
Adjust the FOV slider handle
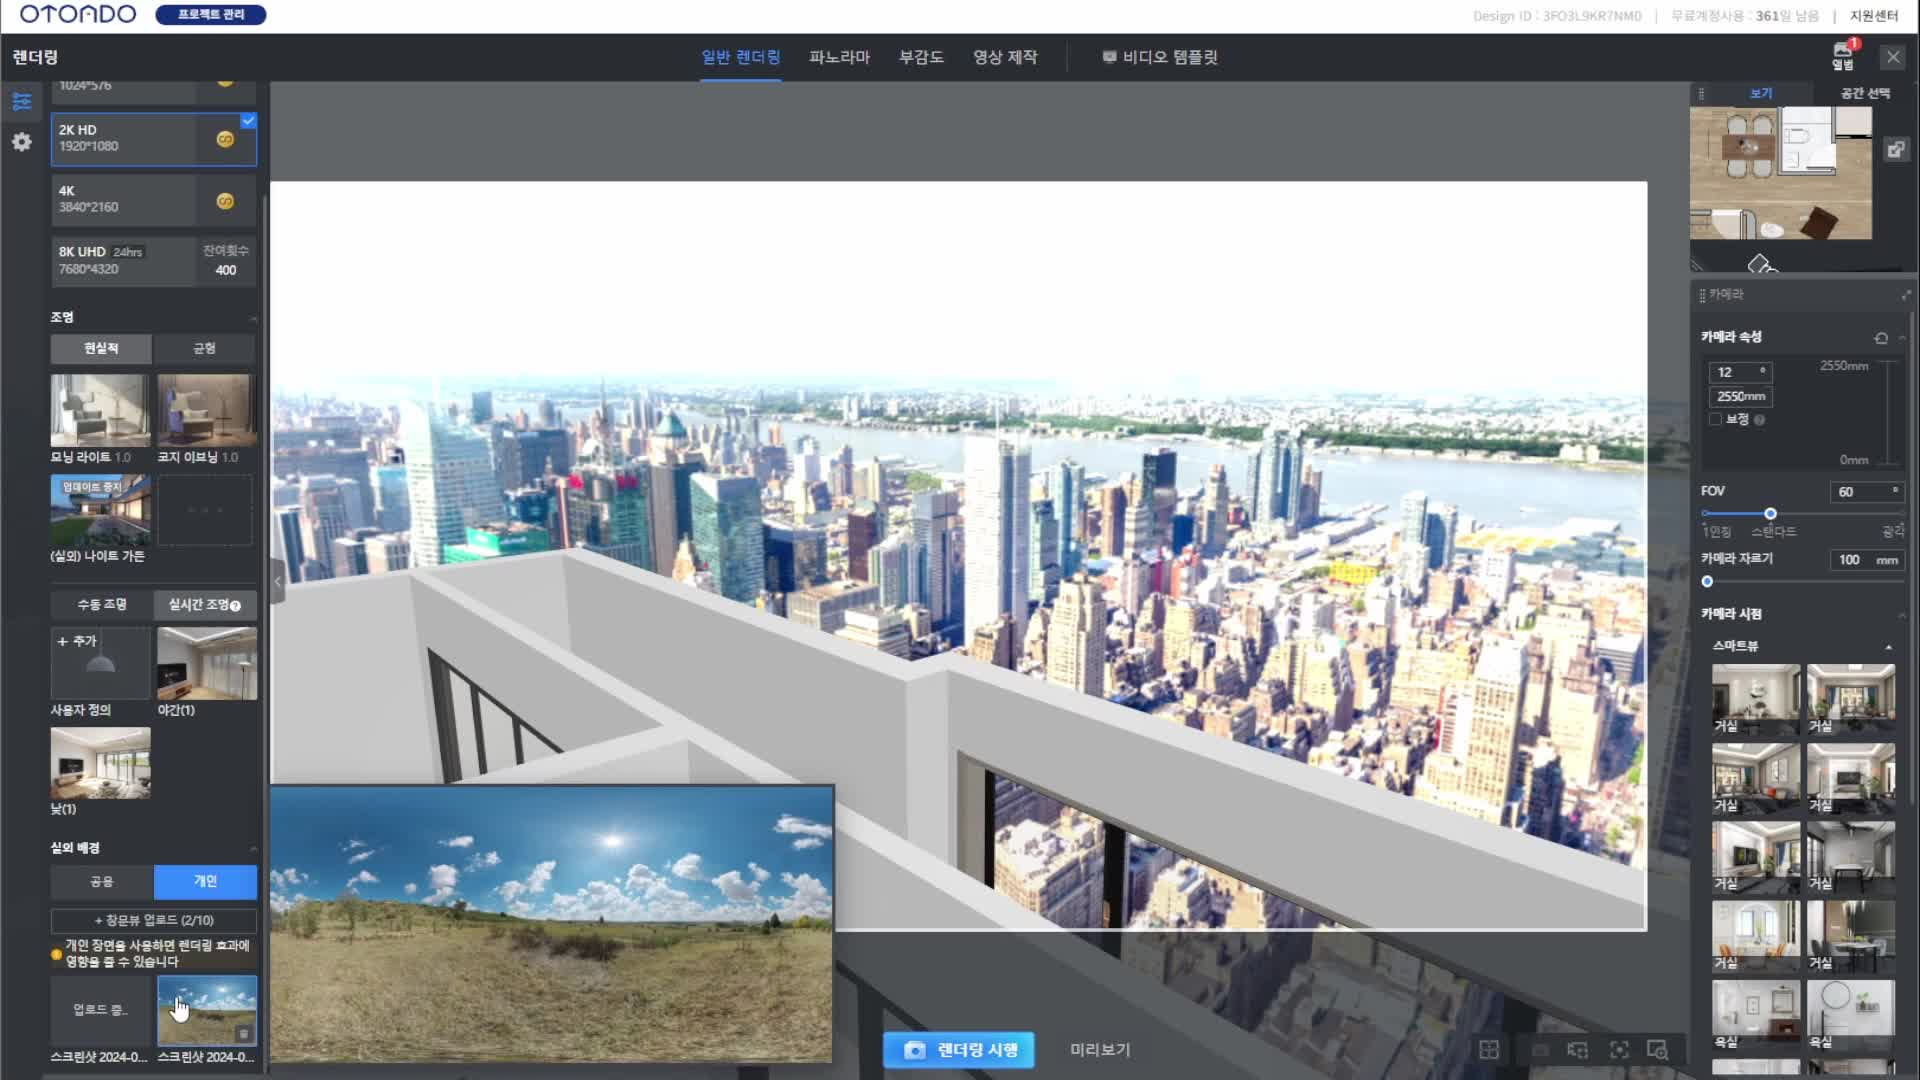[1770, 514]
